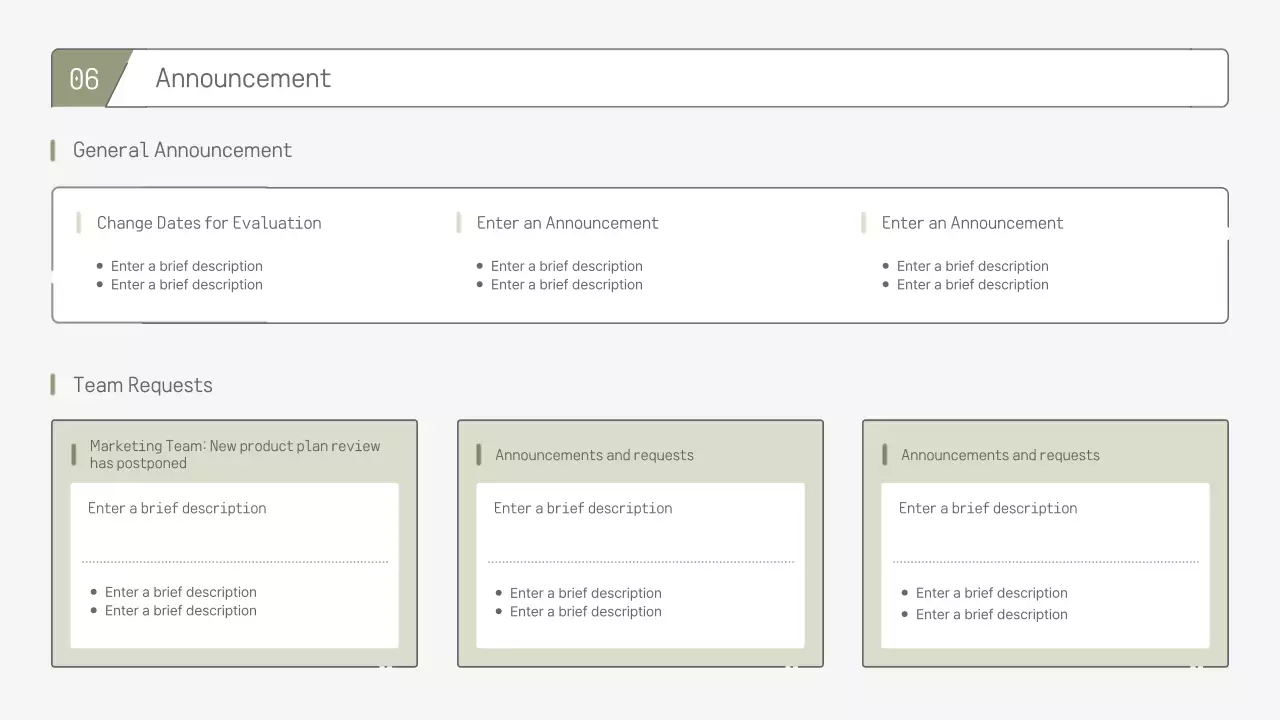The image size is (1280, 720).
Task: Expand the 'Team Requests' section header
Action: (143, 385)
